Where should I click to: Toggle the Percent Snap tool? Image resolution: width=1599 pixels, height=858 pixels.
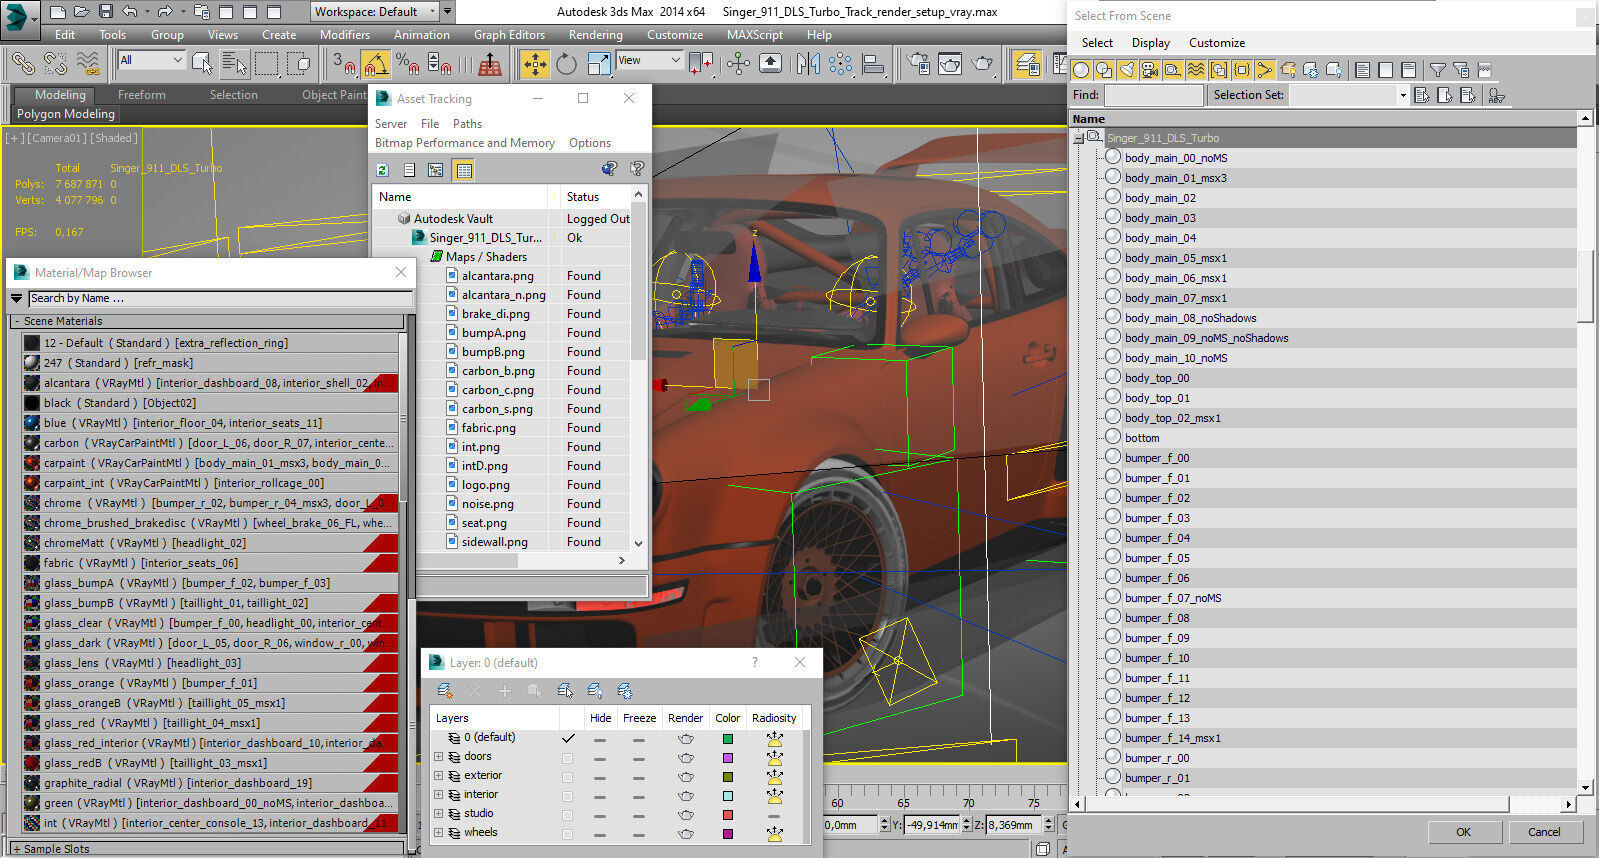coord(407,64)
